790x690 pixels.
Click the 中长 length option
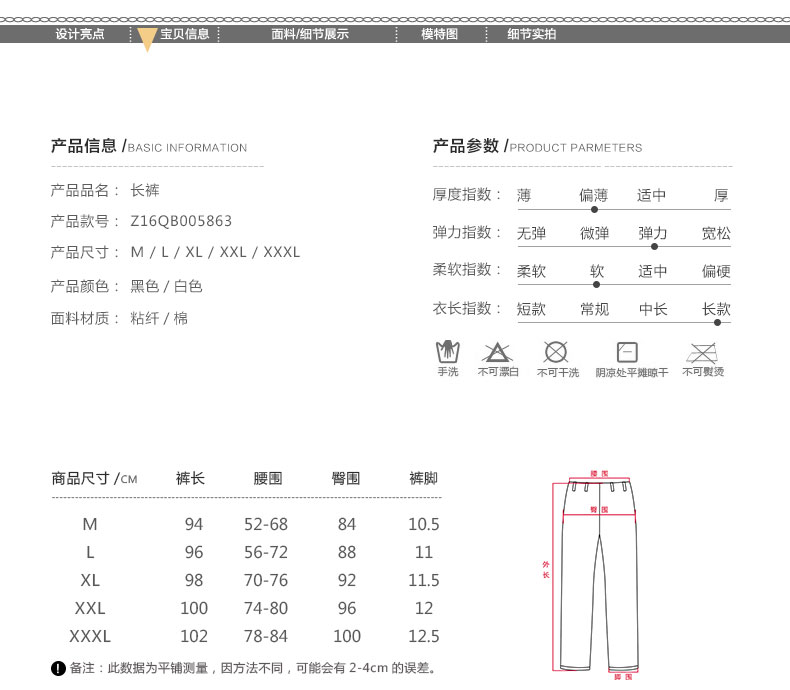coord(653,309)
